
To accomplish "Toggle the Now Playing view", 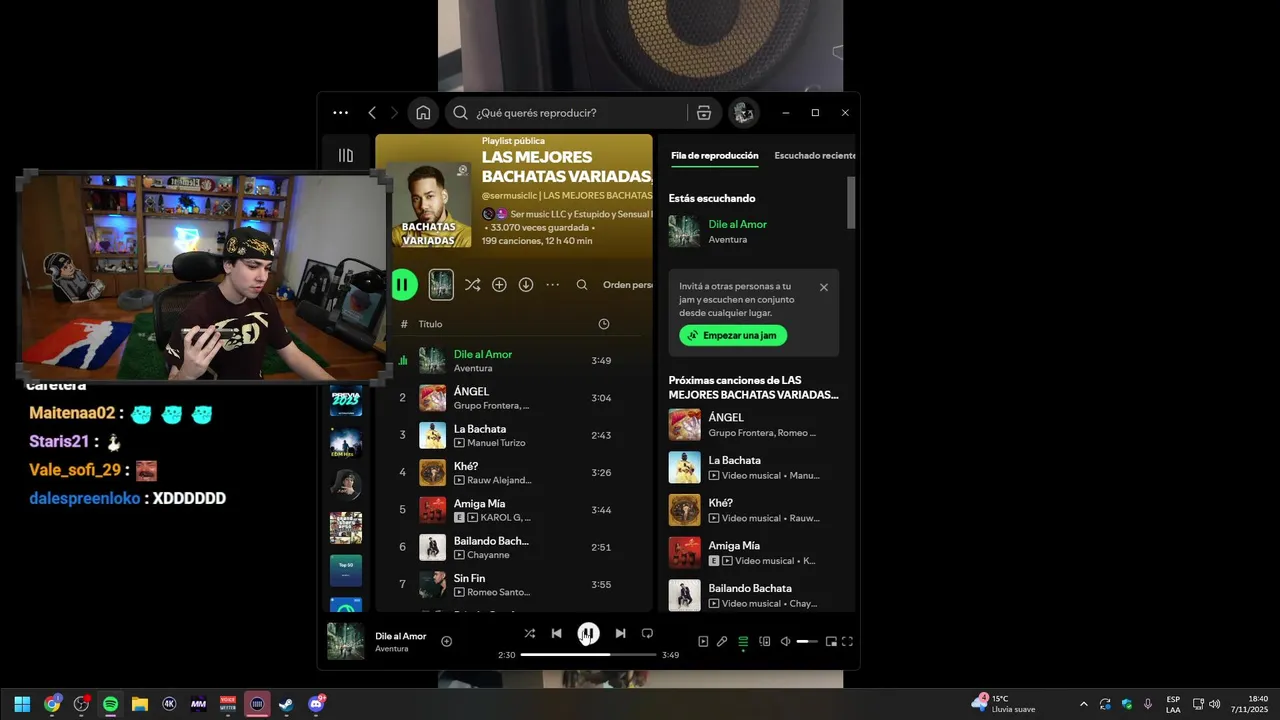I will [703, 642].
